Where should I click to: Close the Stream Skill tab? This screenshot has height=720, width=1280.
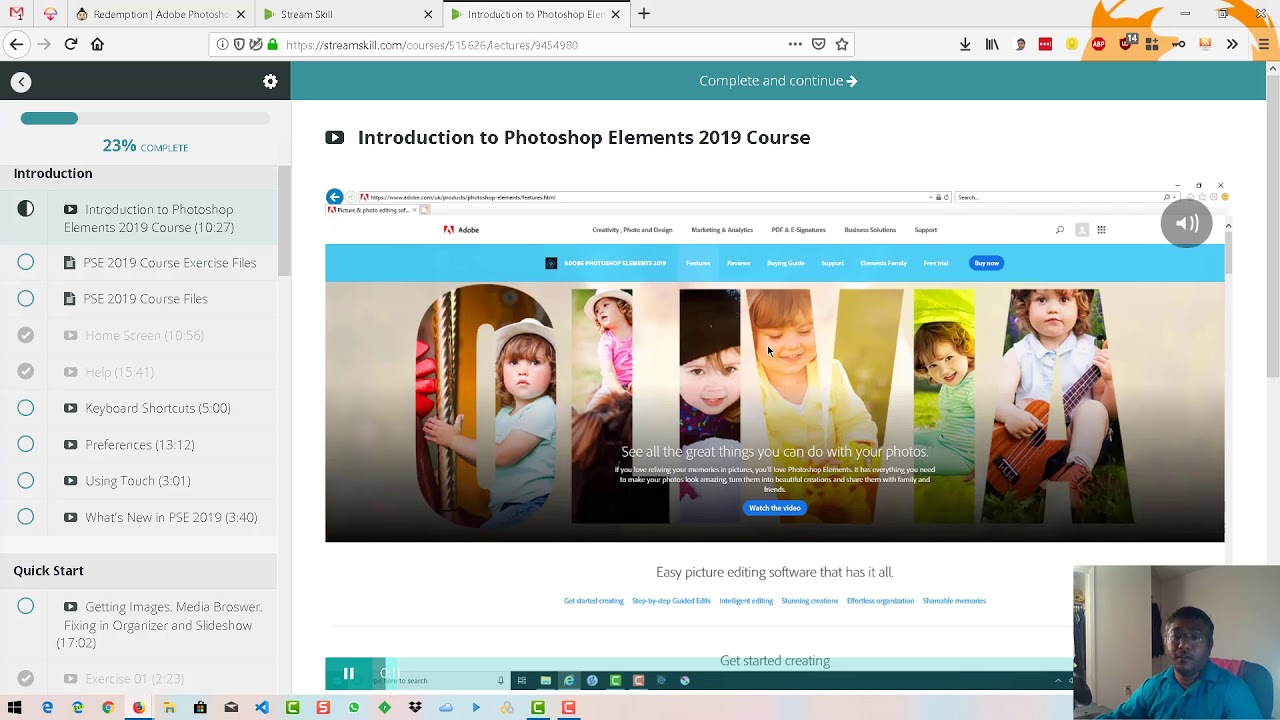pyautogui.click(x=428, y=14)
